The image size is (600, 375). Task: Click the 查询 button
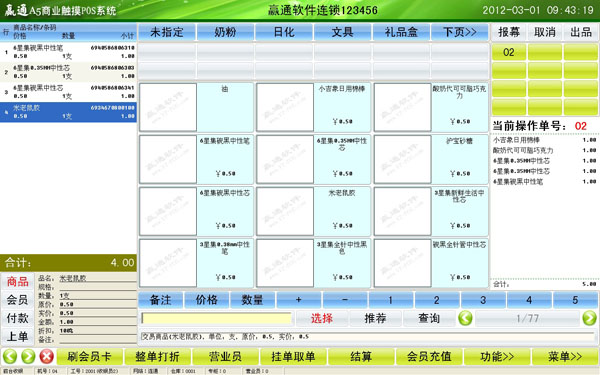coord(429,318)
